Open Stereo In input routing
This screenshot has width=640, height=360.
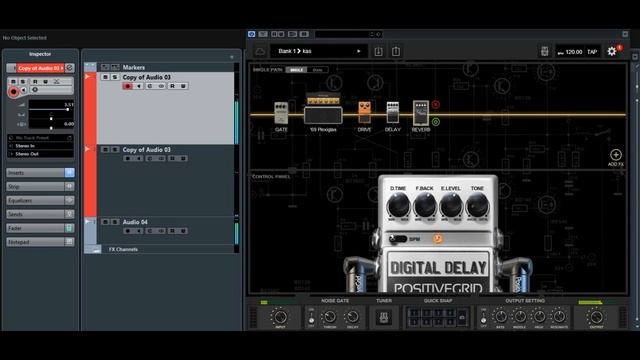coord(40,146)
